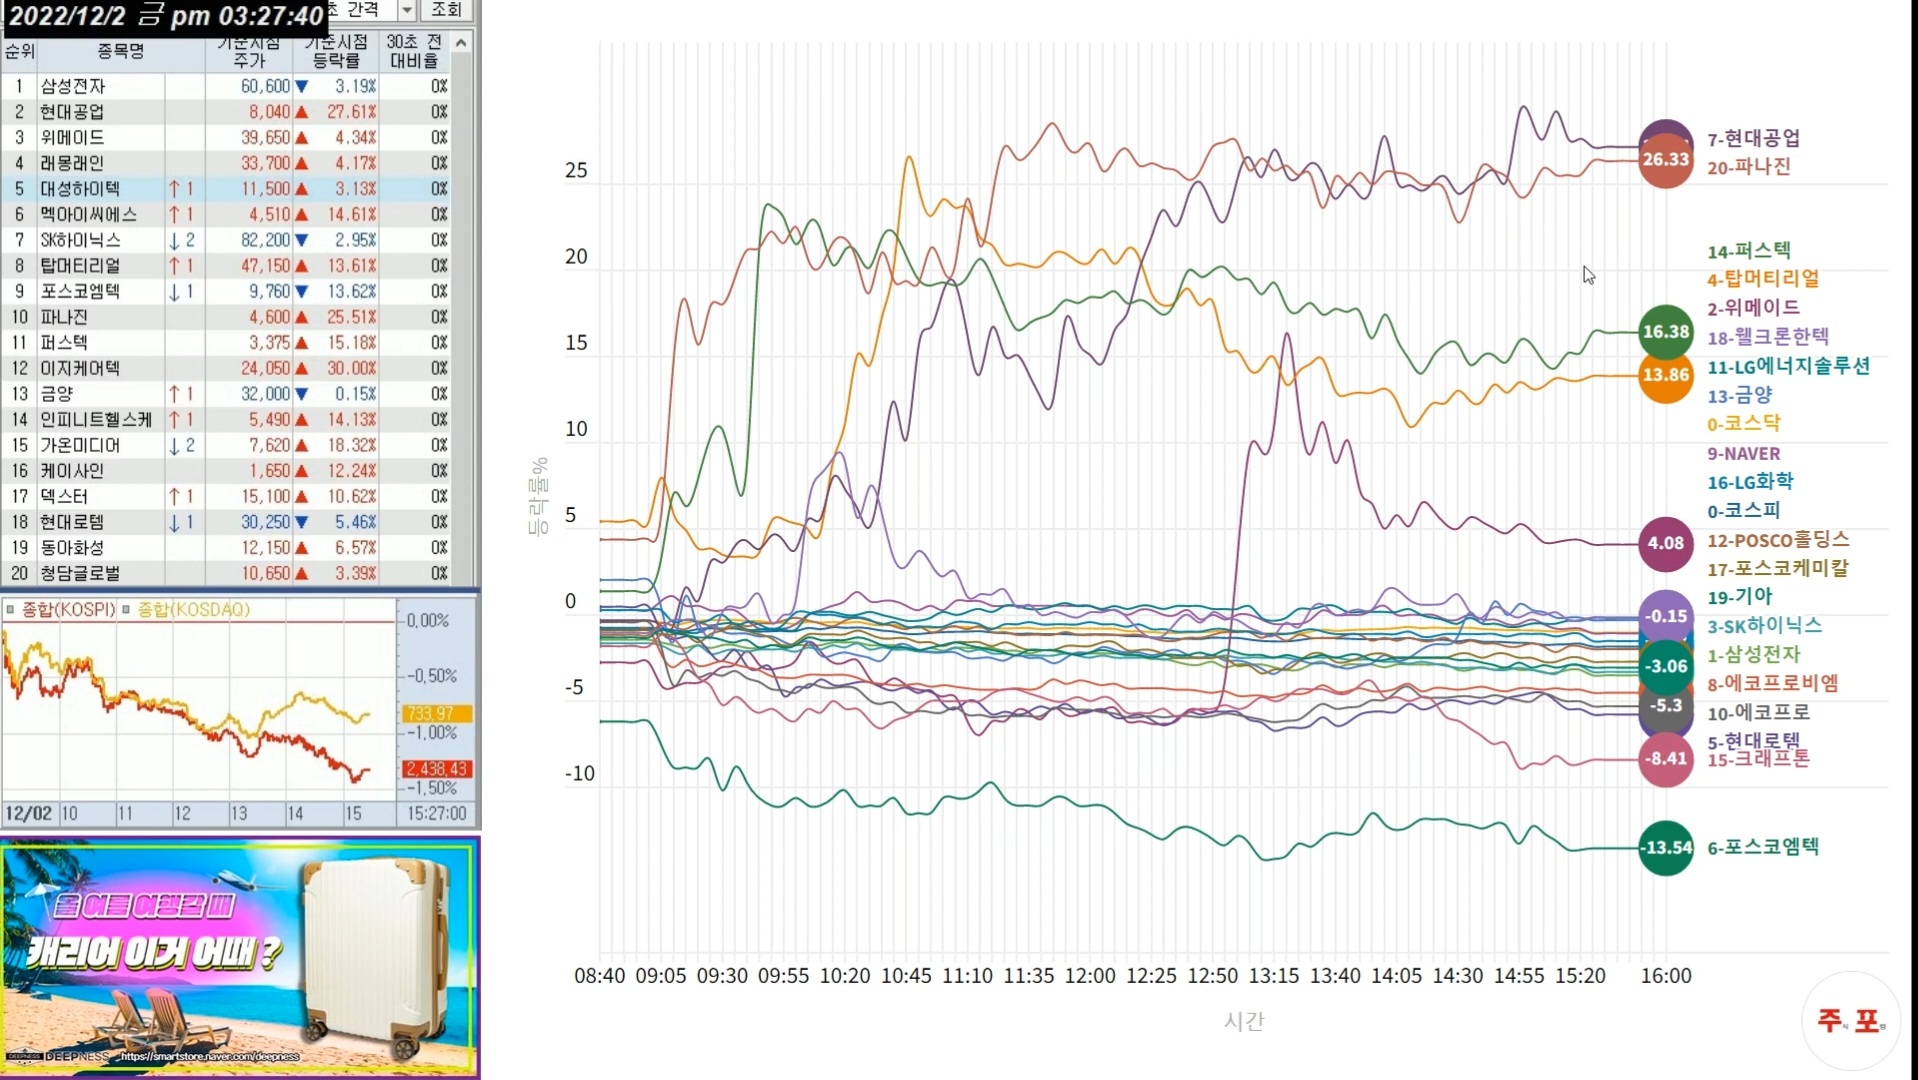
Task: Toggle the 종합(KOSPI) series in the index chart
Action: point(61,609)
